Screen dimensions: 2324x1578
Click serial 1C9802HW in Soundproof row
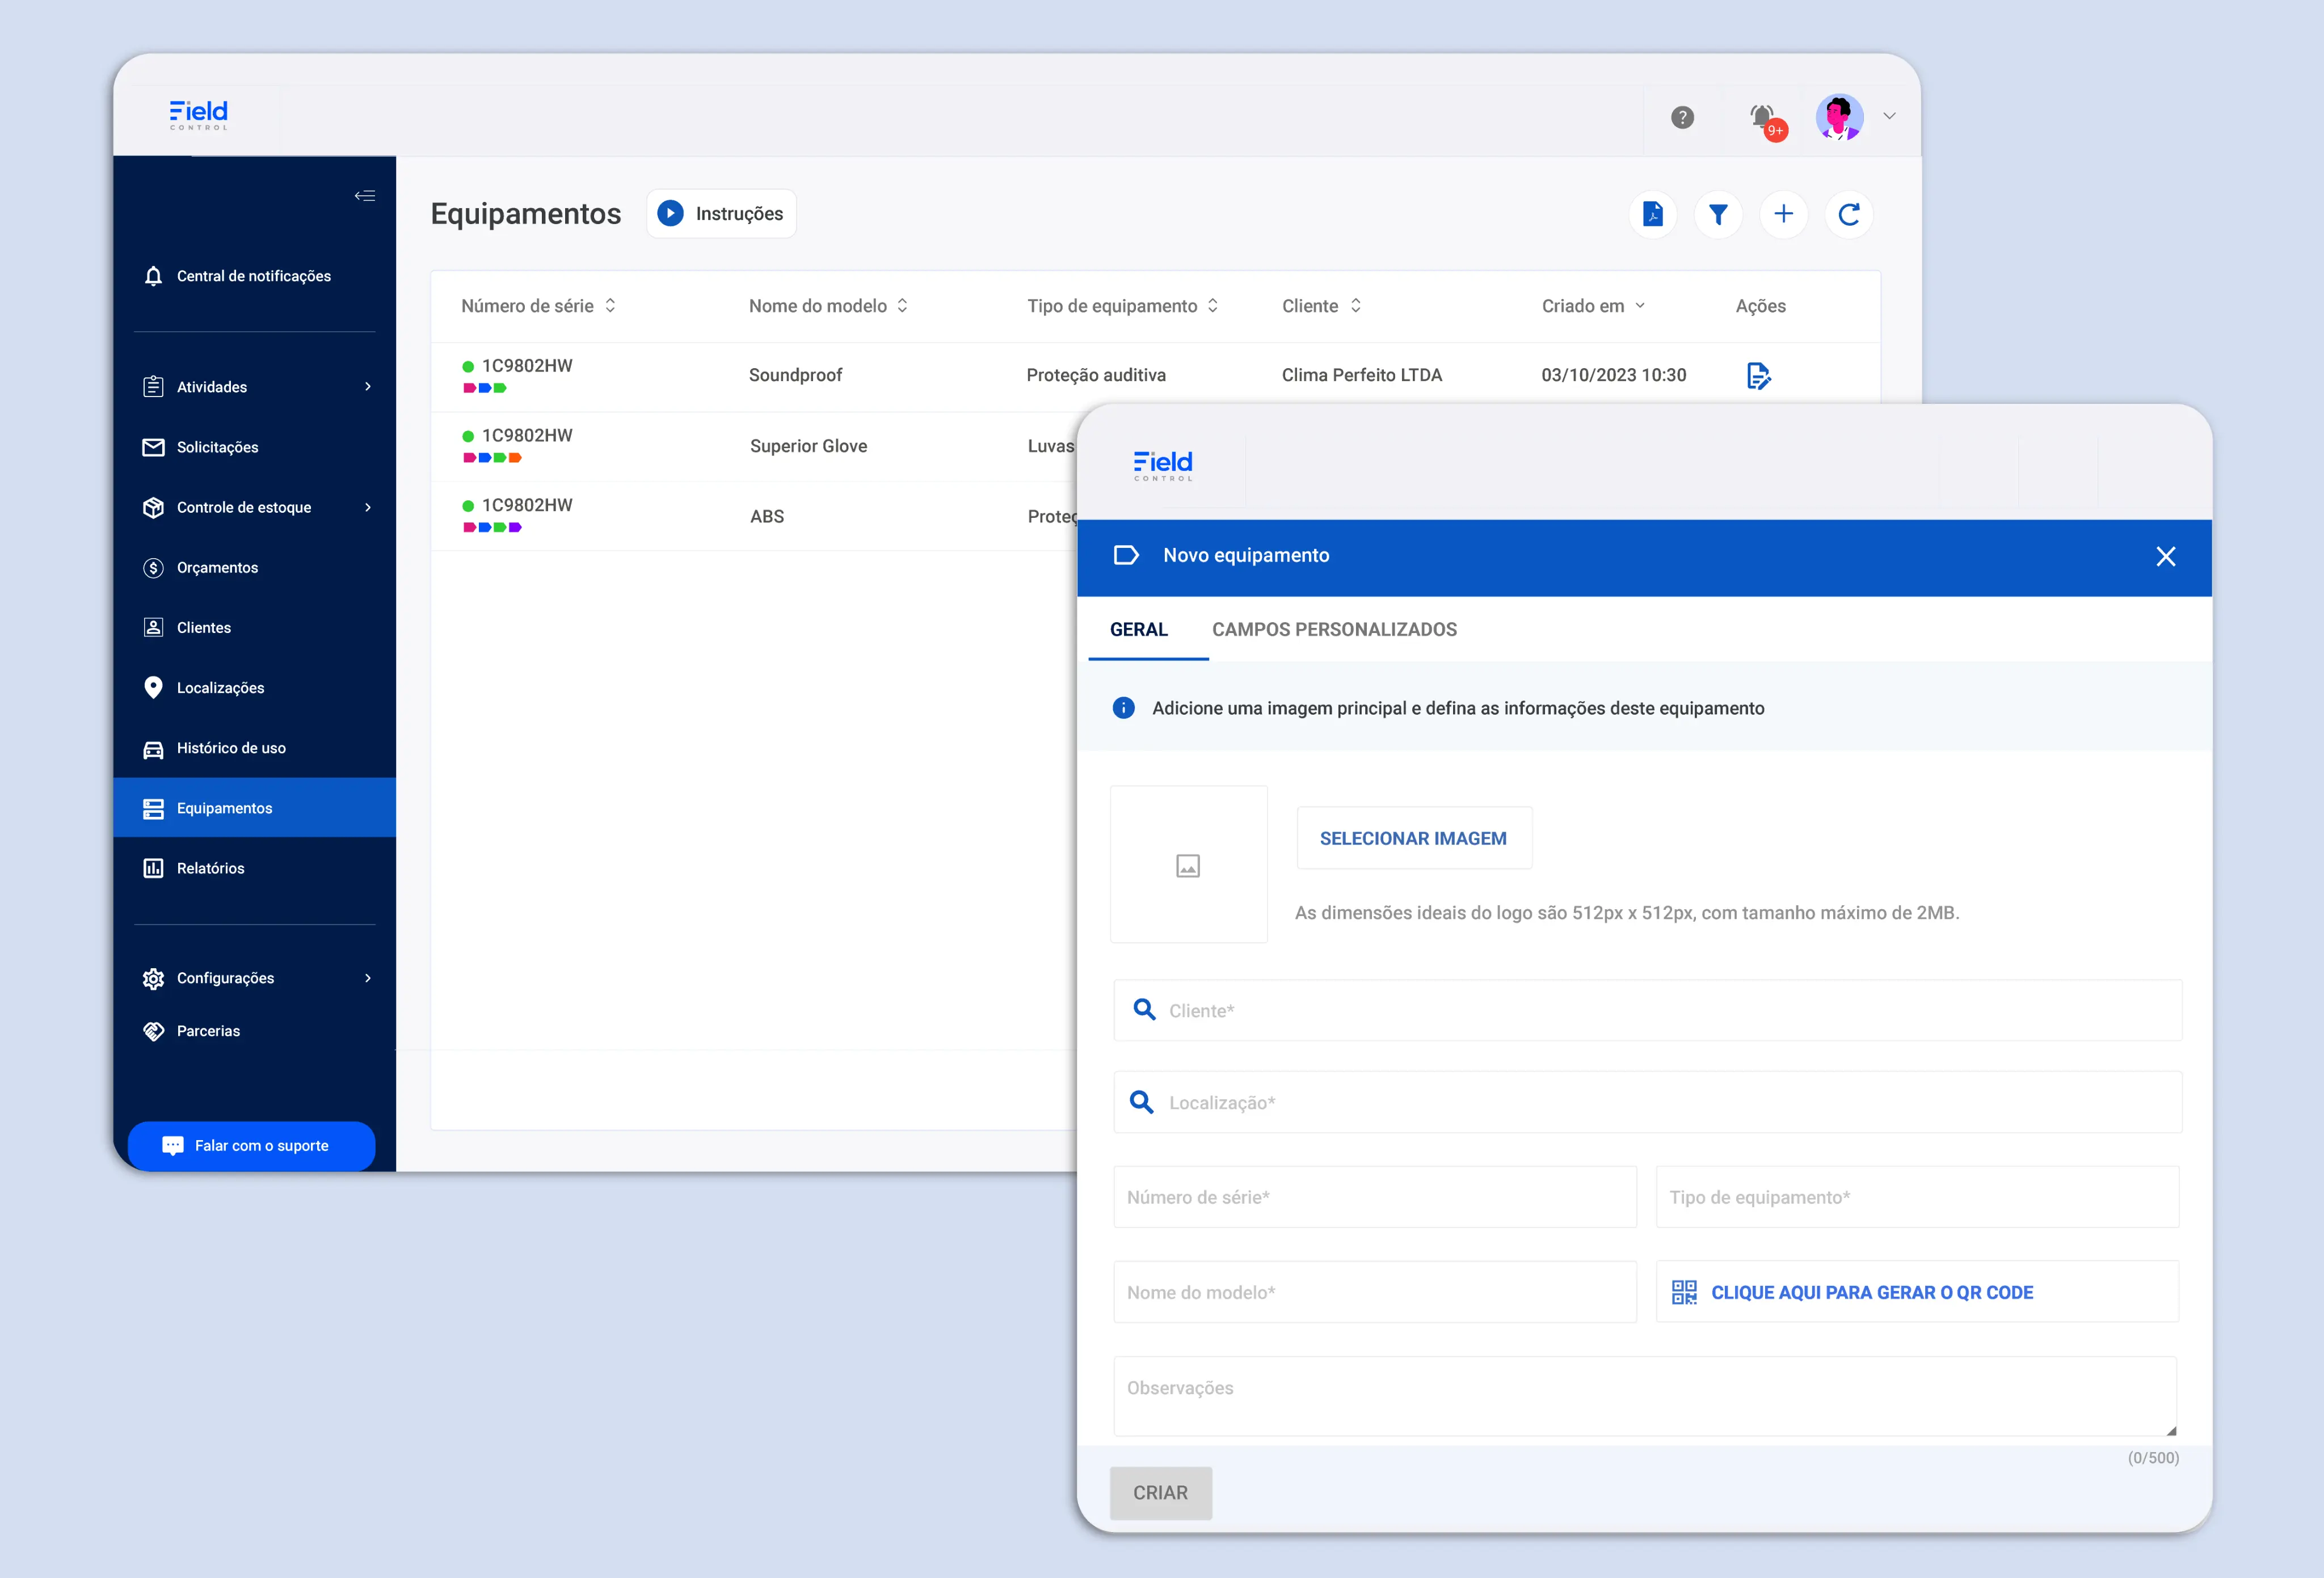(x=527, y=366)
